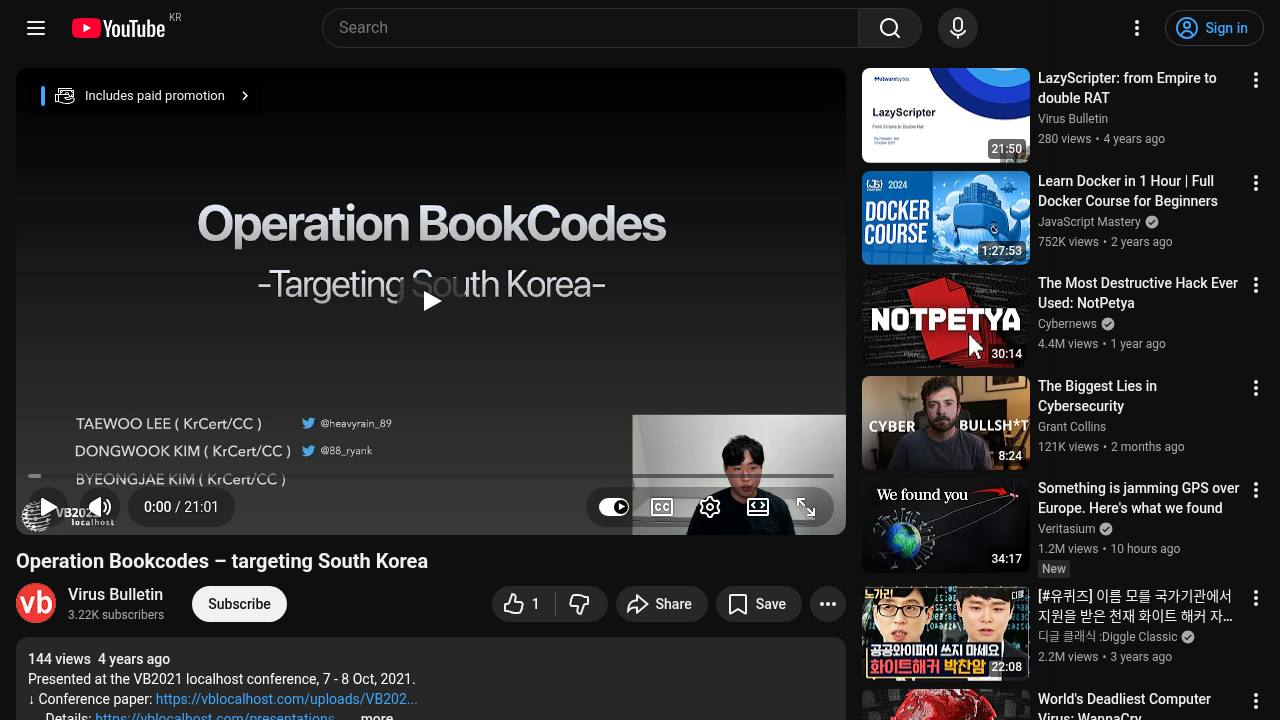Dislike this video
1280x720 pixels.
coord(579,604)
